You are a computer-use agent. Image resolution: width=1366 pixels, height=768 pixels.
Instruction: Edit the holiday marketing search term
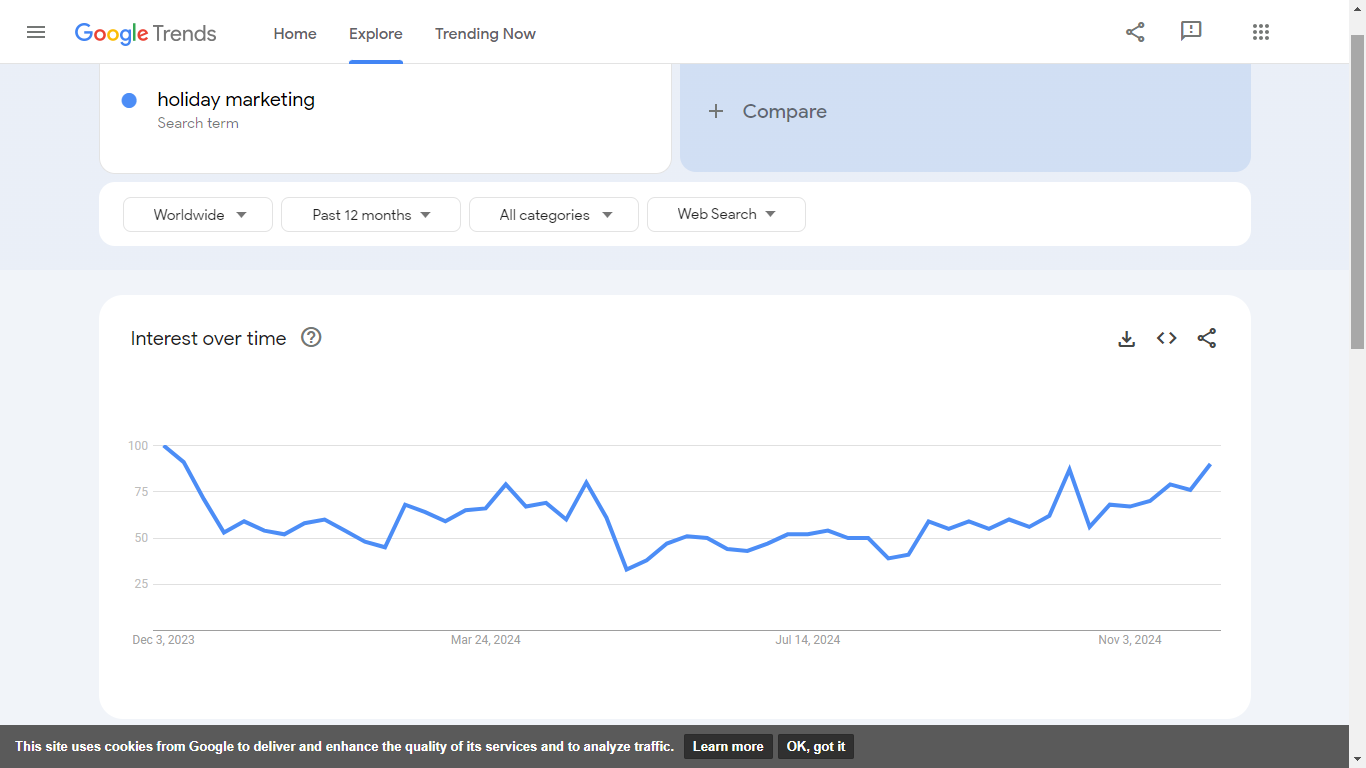point(236,99)
